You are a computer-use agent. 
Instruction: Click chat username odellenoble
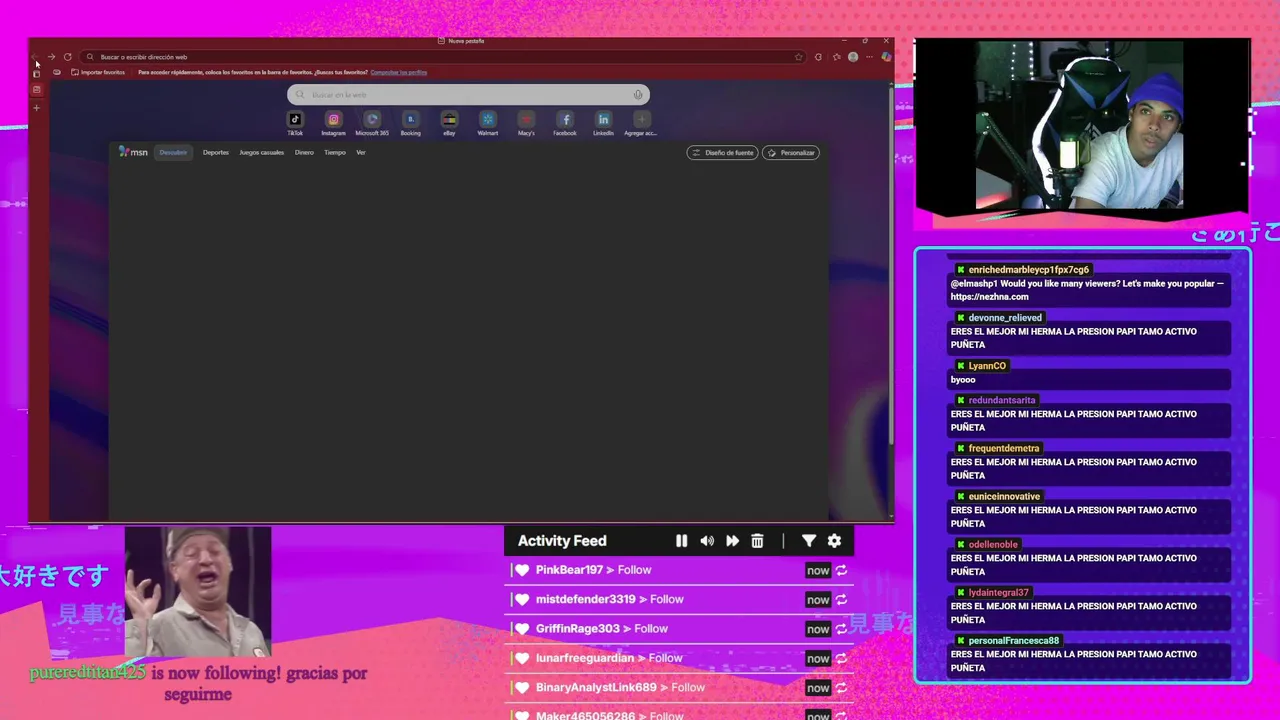pyautogui.click(x=993, y=544)
